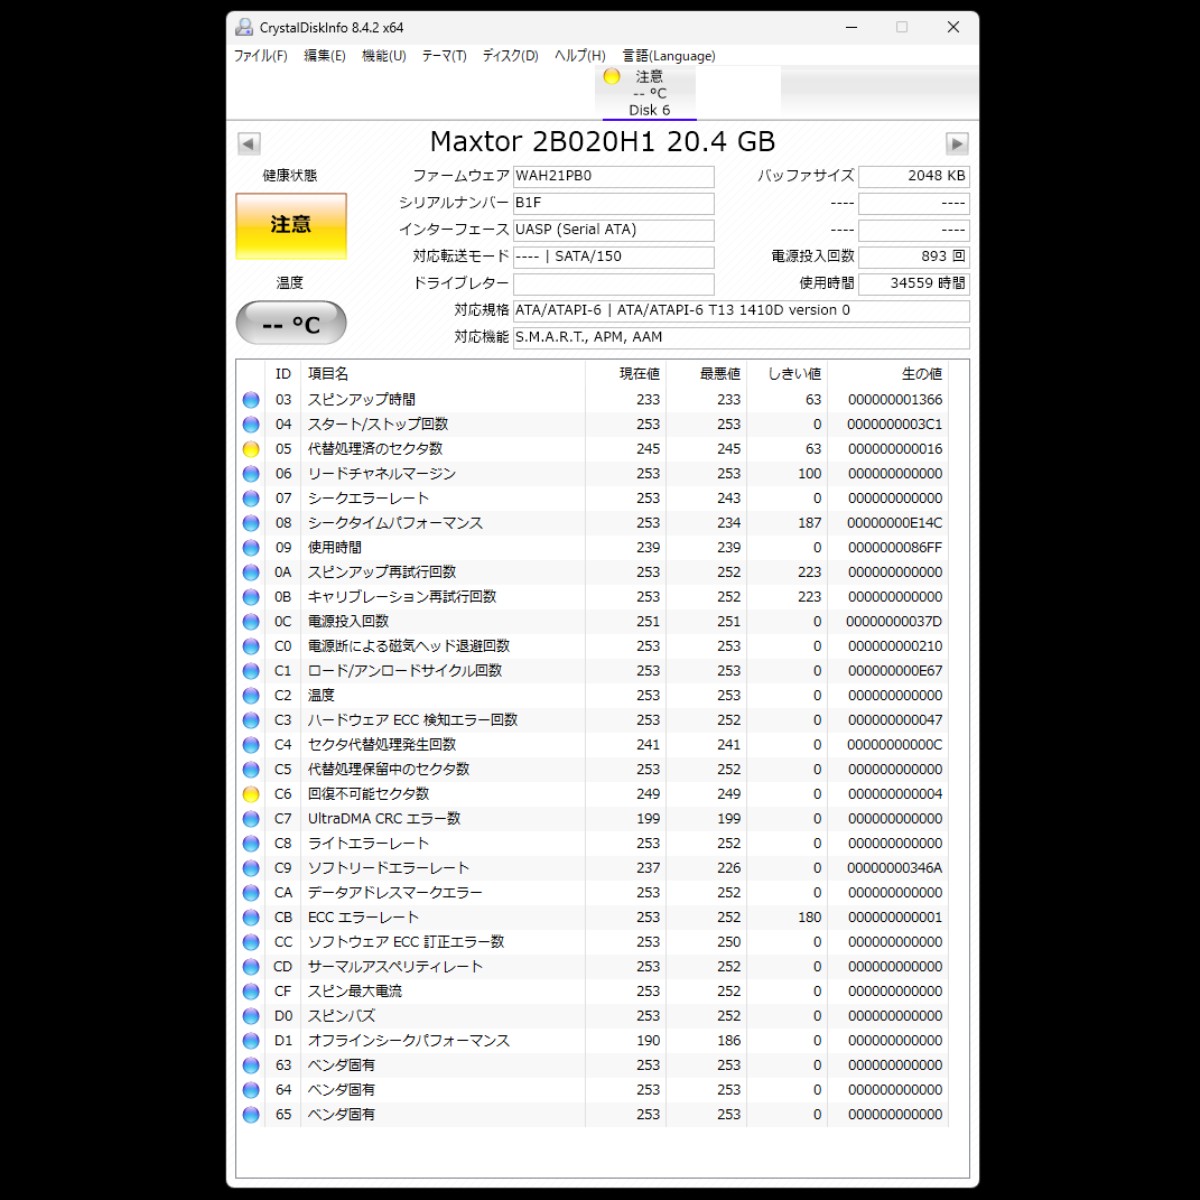Click the Maxtor 2B020H1 20.4 GB title
Image resolution: width=1200 pixels, height=1200 pixels.
point(603,142)
